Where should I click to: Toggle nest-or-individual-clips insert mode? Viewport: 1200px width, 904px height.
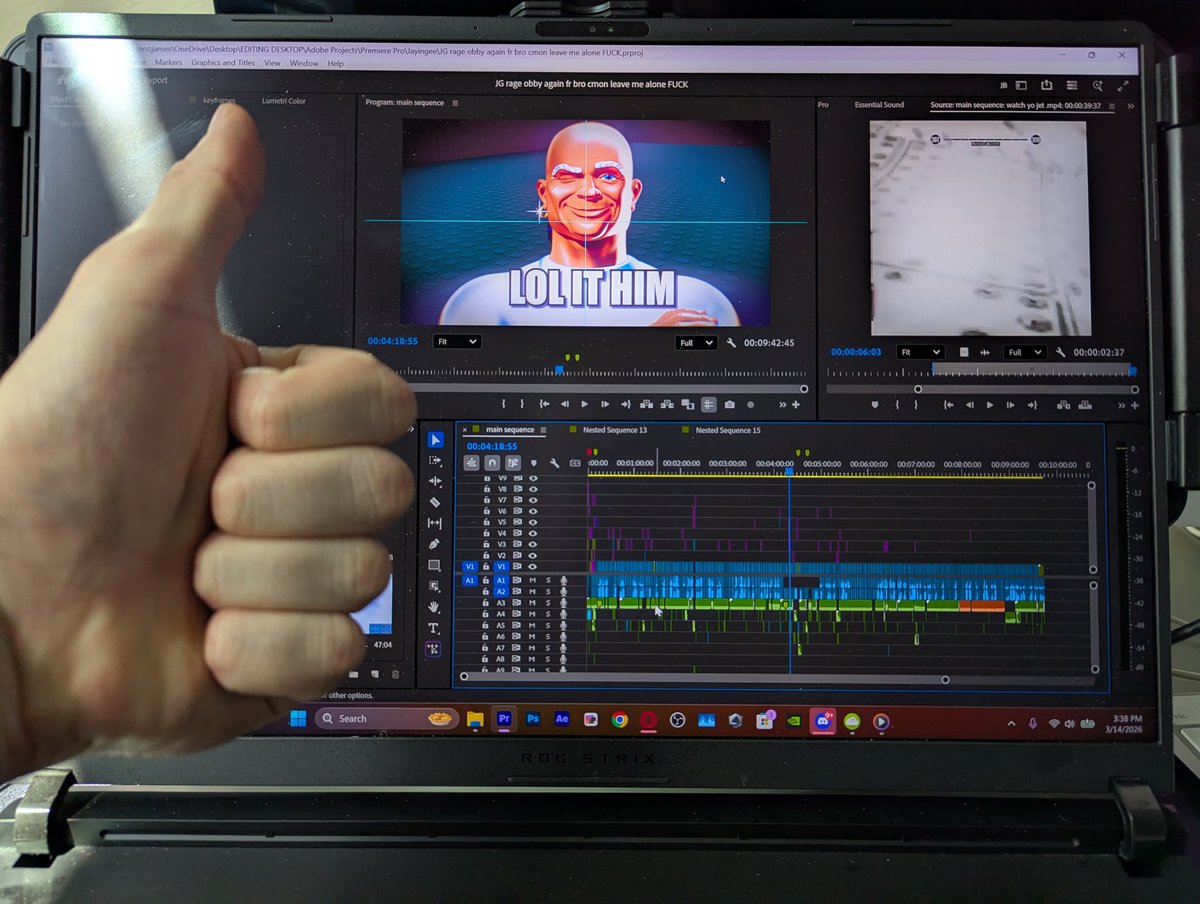click(471, 463)
